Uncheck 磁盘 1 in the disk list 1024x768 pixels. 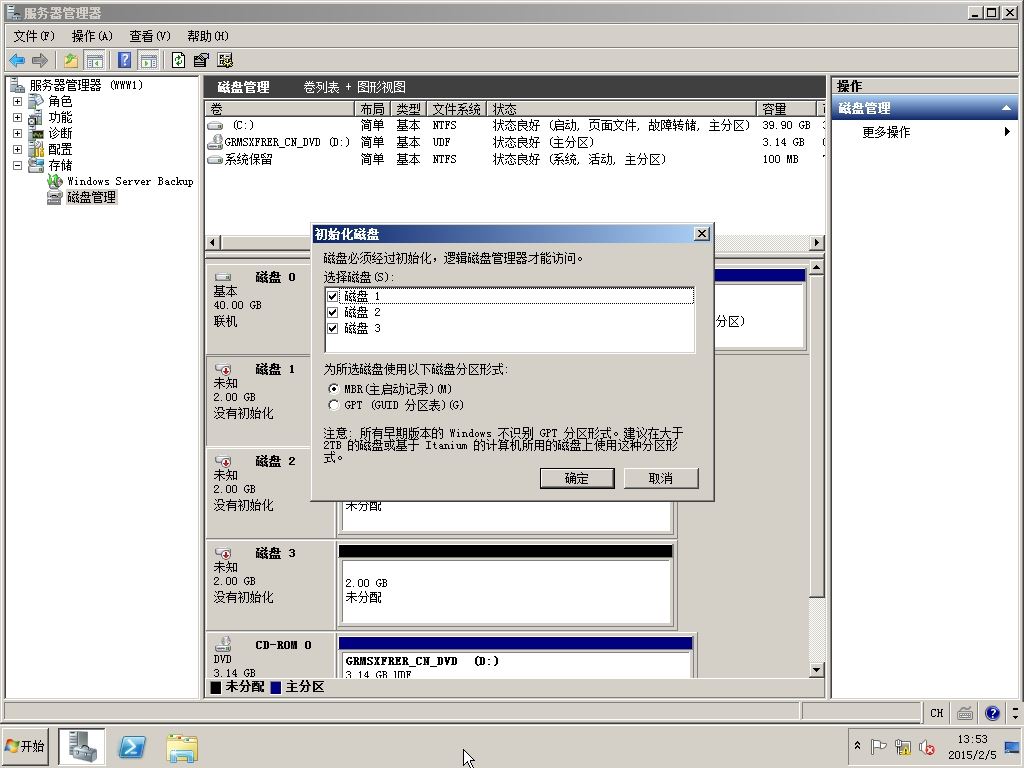point(332,296)
